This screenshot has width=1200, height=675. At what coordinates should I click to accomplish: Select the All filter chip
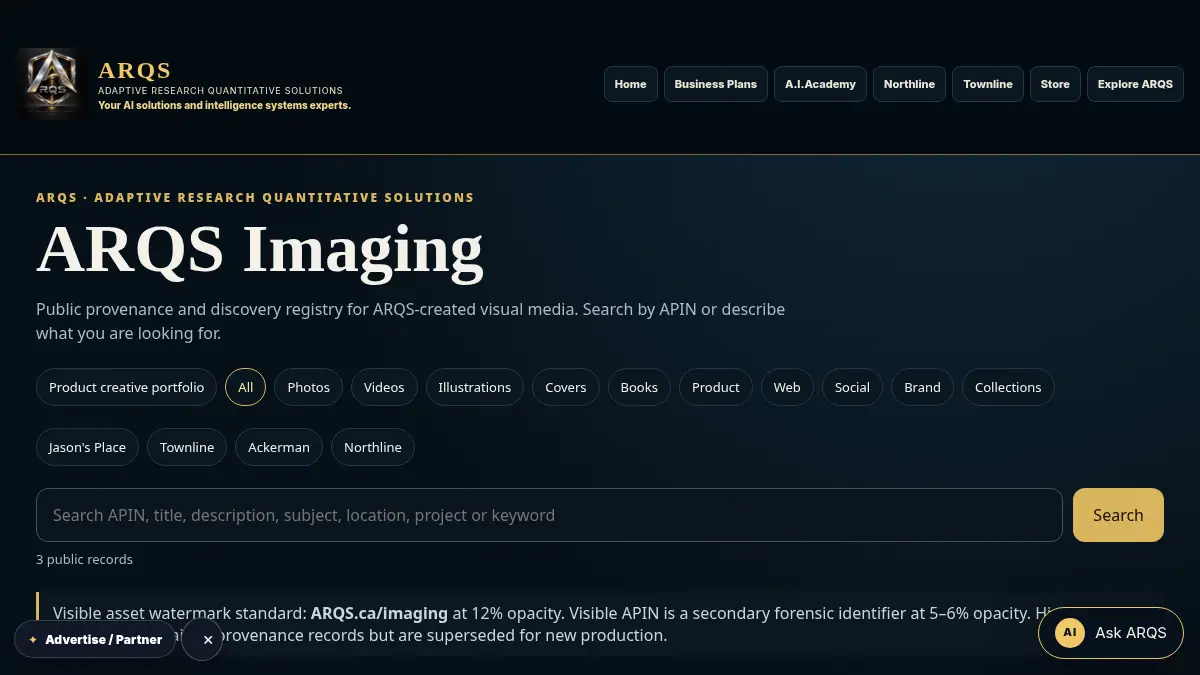[x=245, y=387]
